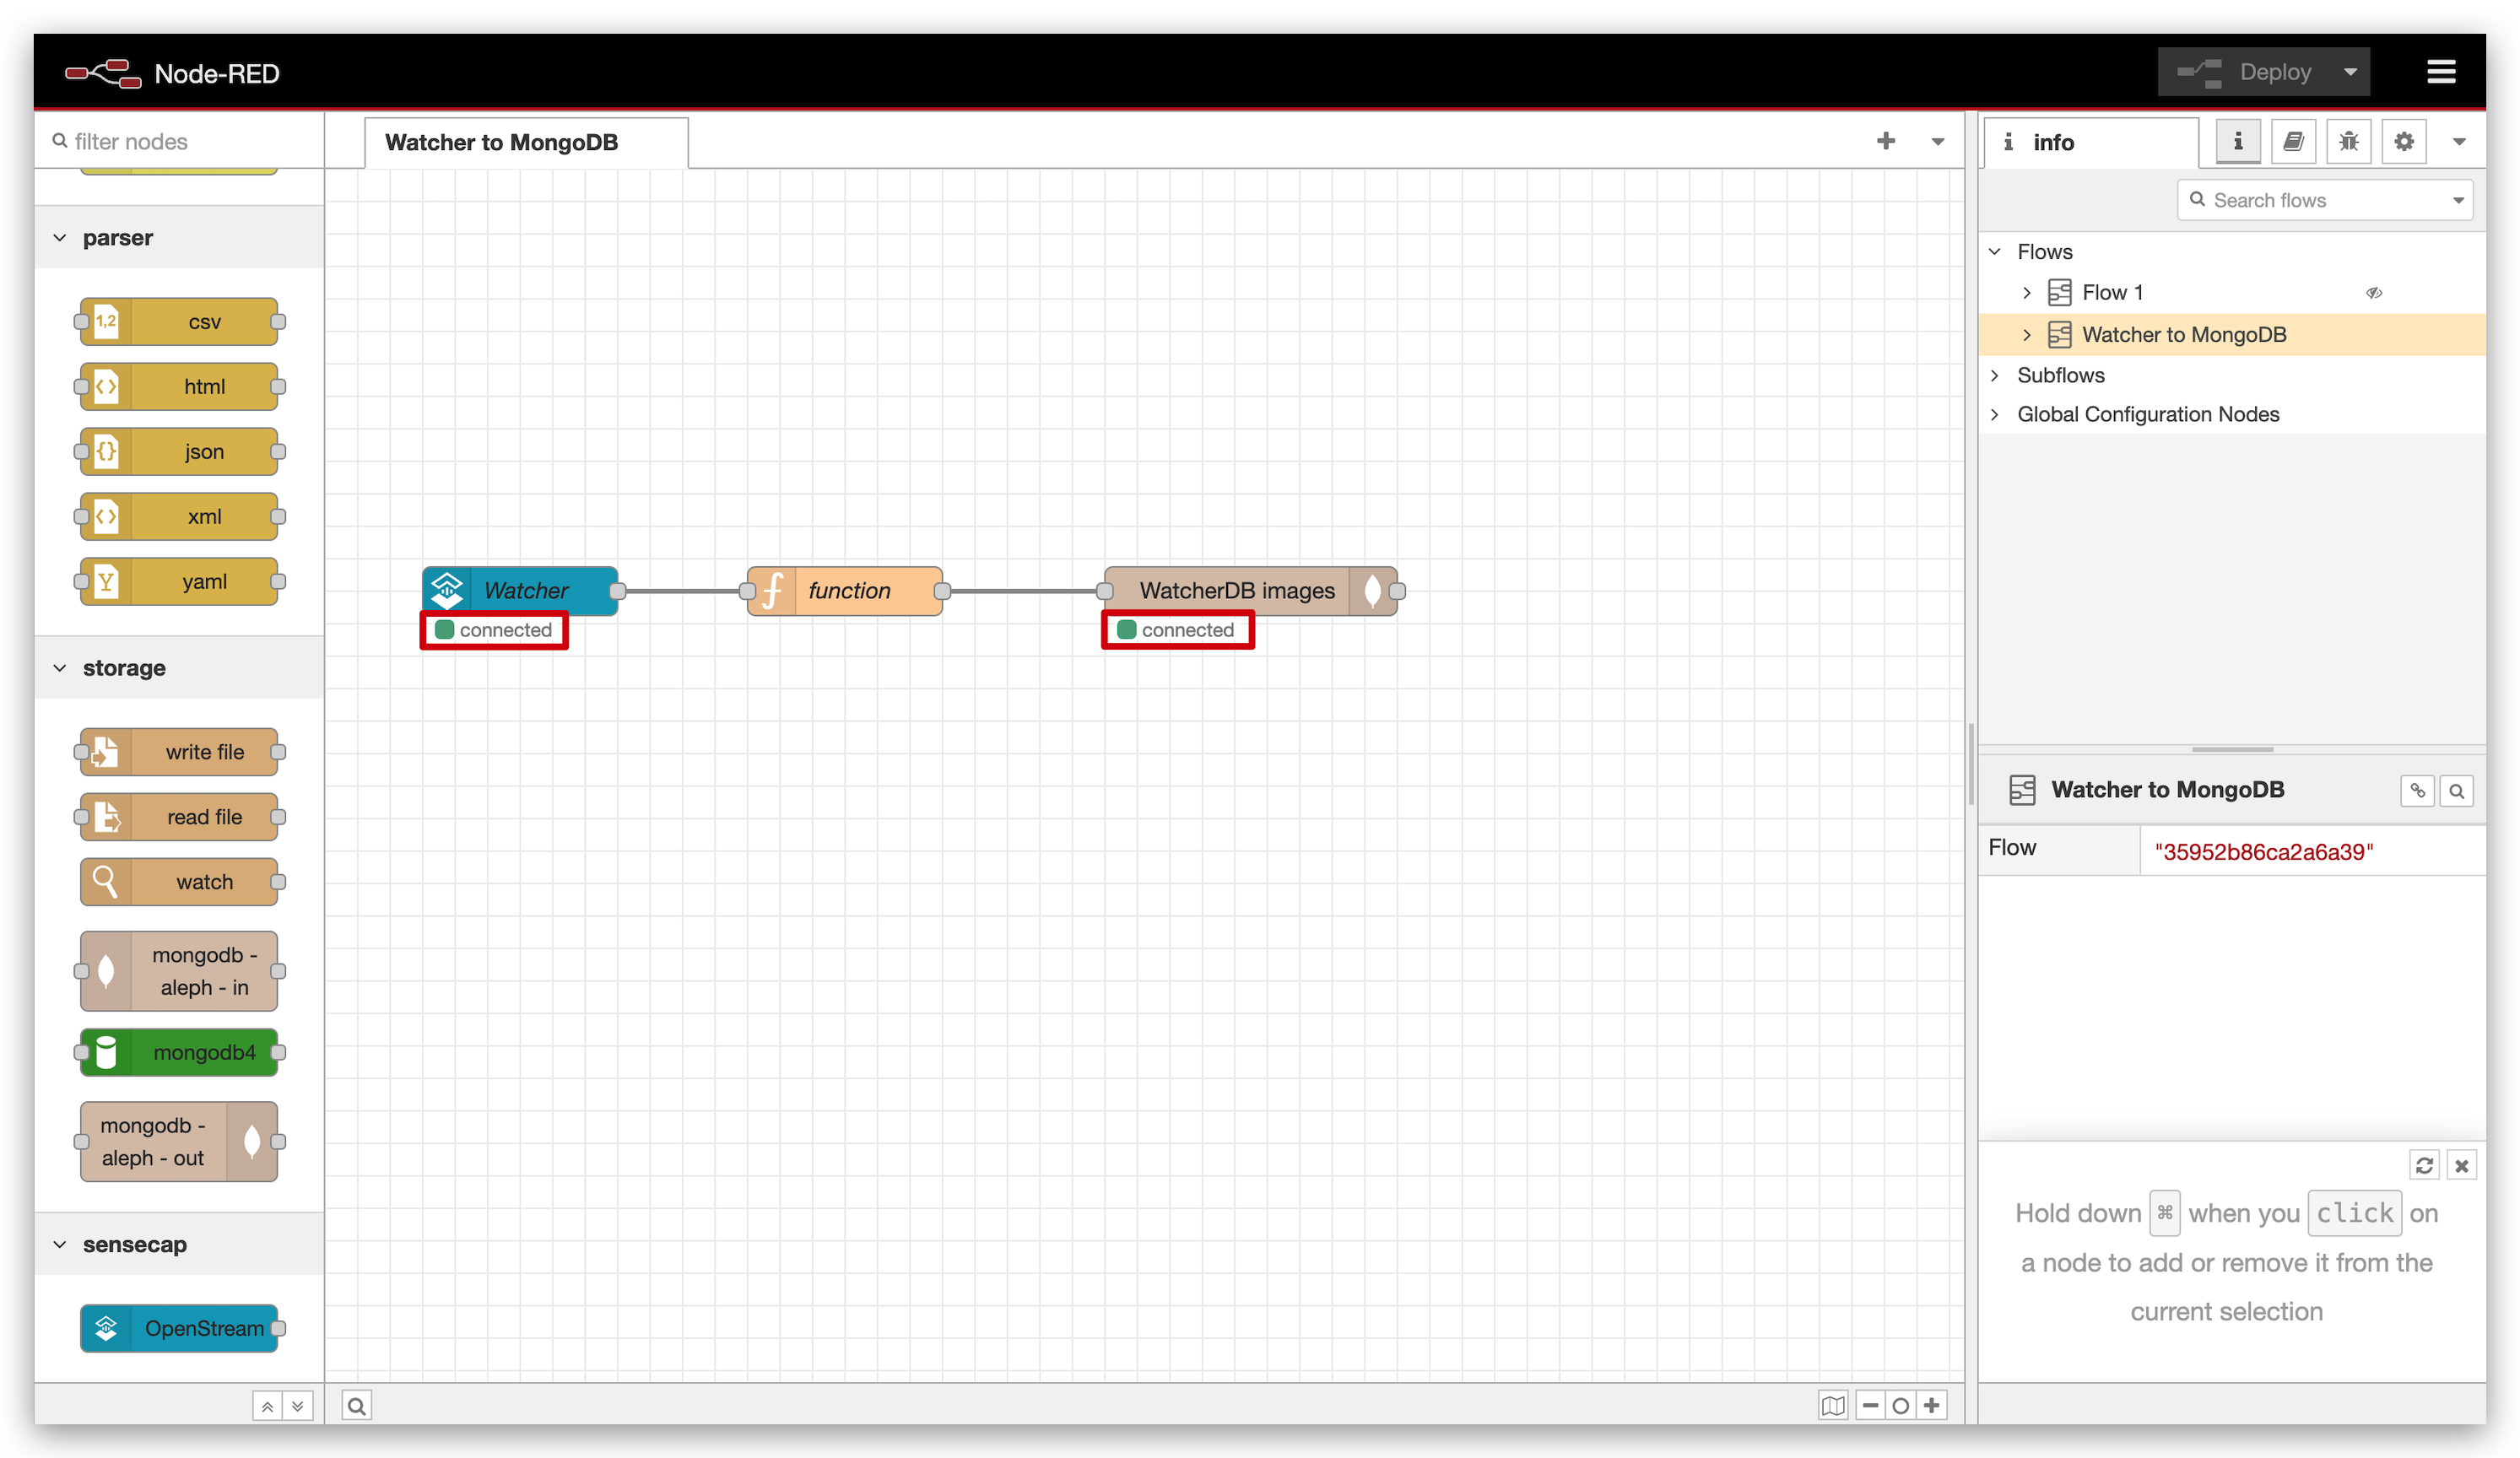
Task: Select the OpenStream palette node
Action: click(x=179, y=1329)
